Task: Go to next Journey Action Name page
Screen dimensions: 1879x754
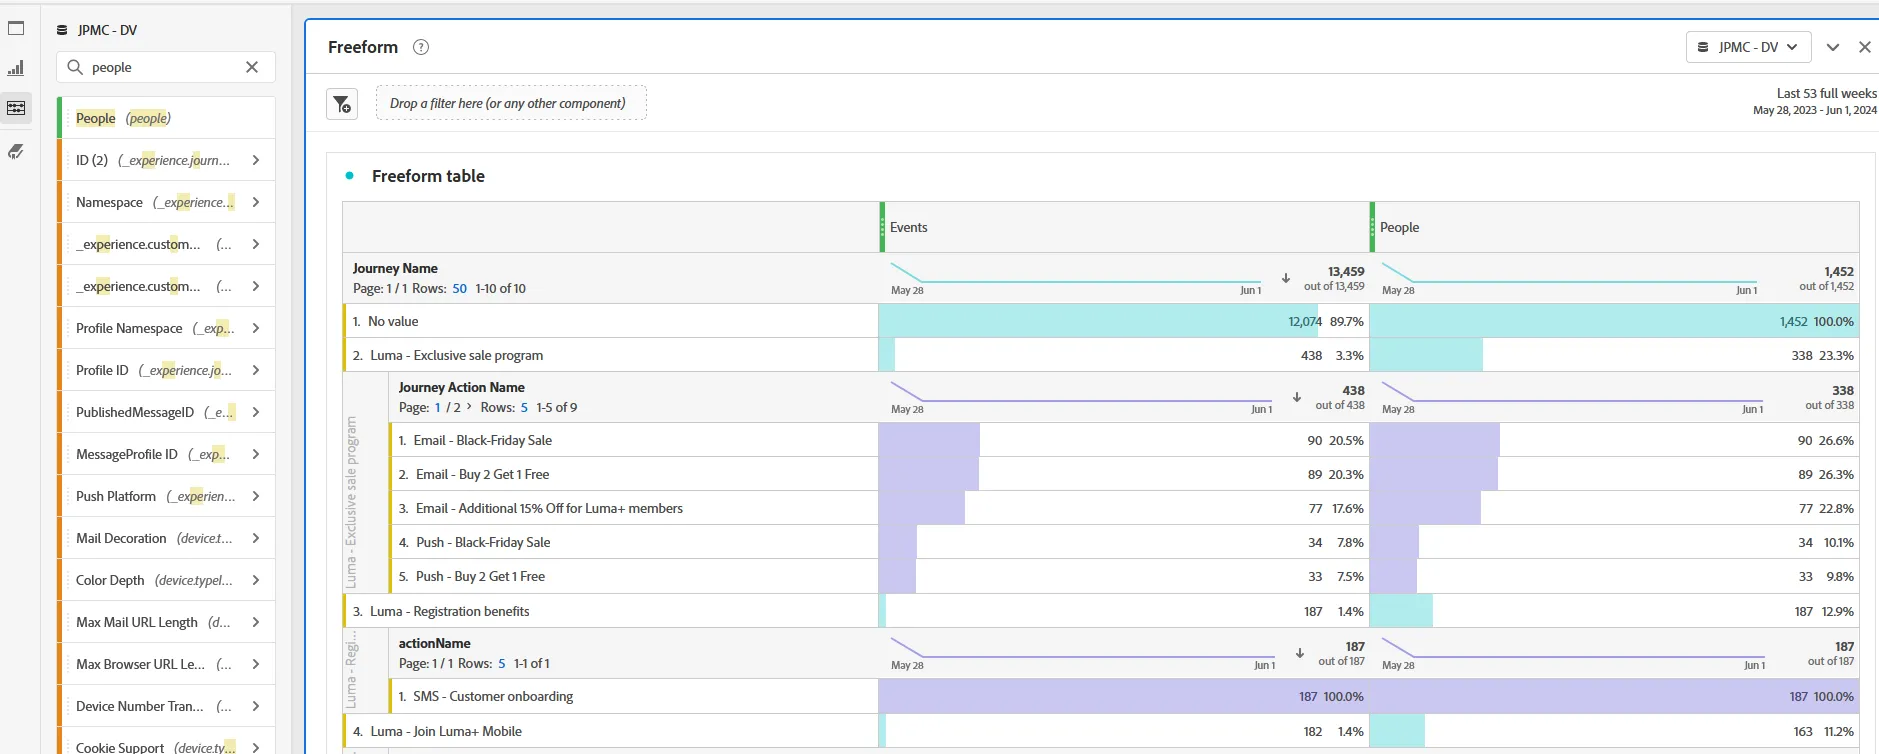Action: click(469, 407)
